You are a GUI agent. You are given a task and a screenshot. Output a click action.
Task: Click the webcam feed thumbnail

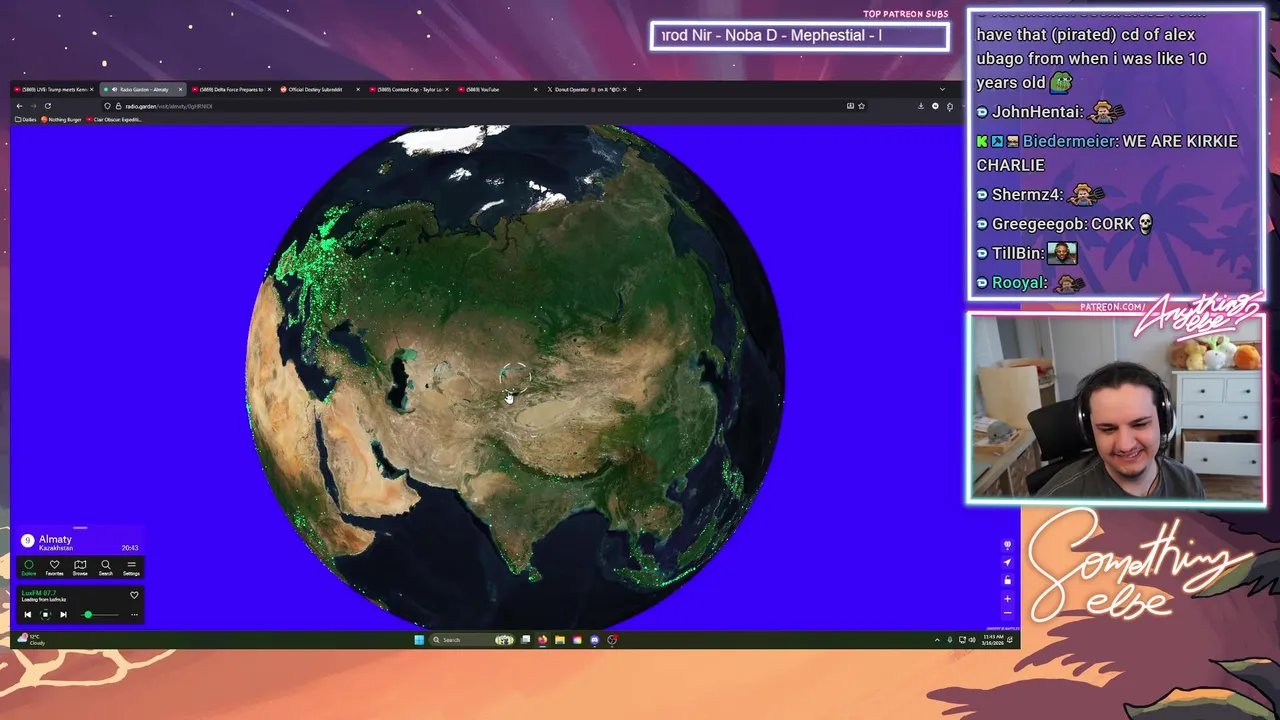coord(1115,408)
